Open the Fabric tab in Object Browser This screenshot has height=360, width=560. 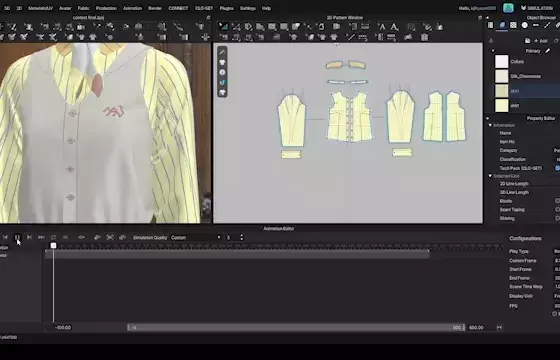502,25
